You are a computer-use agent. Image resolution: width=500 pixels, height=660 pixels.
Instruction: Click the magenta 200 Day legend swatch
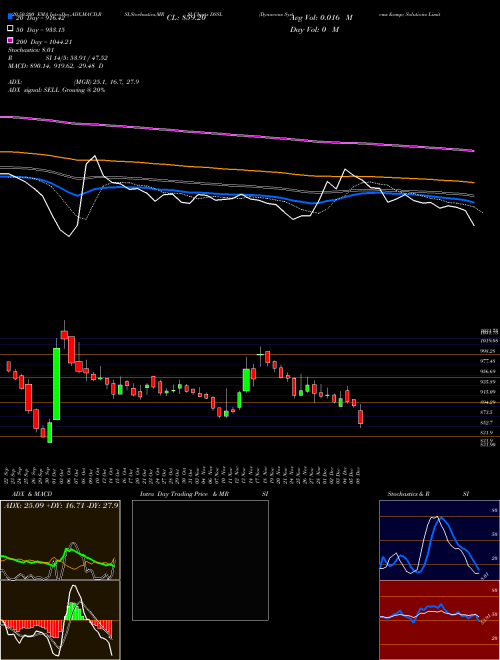point(10,40)
